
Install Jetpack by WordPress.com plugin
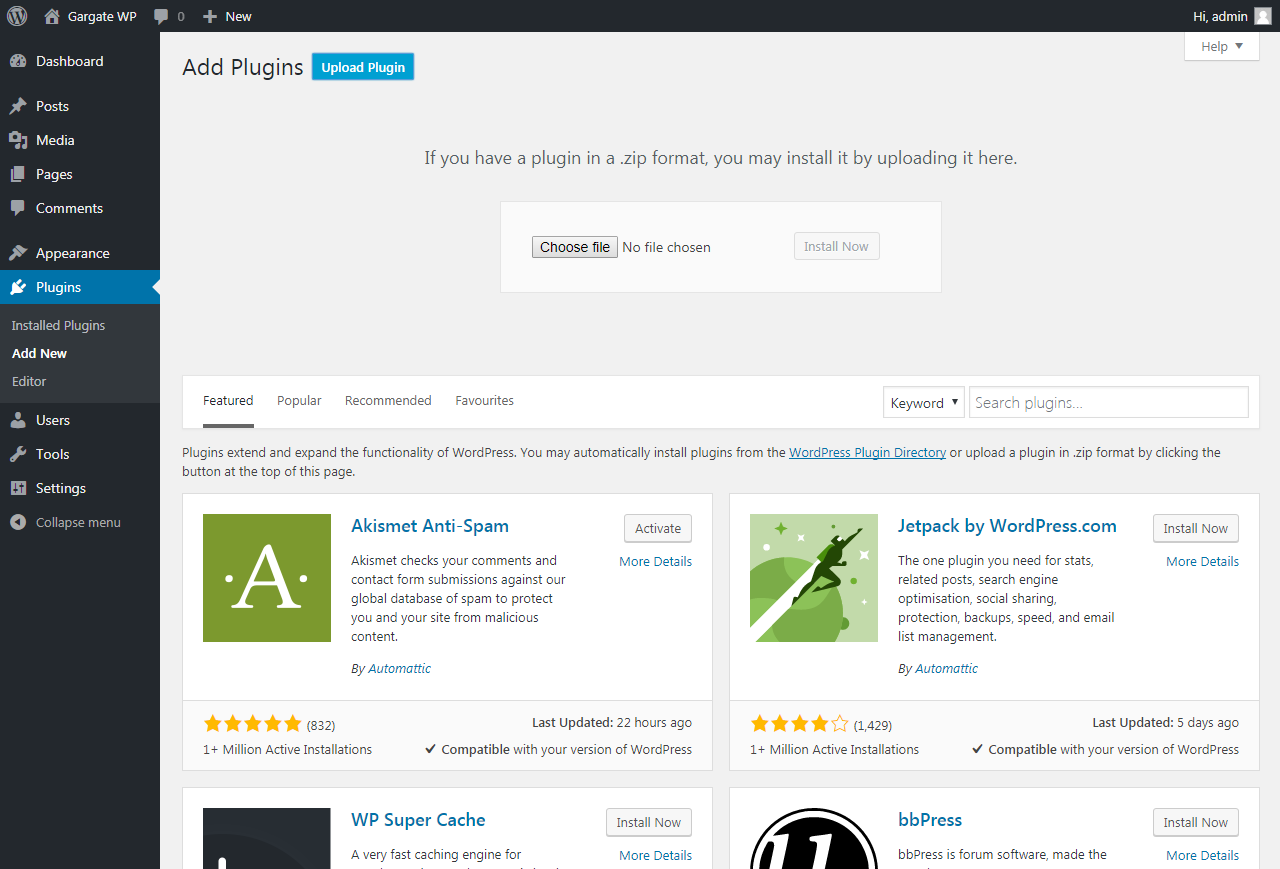(1196, 528)
